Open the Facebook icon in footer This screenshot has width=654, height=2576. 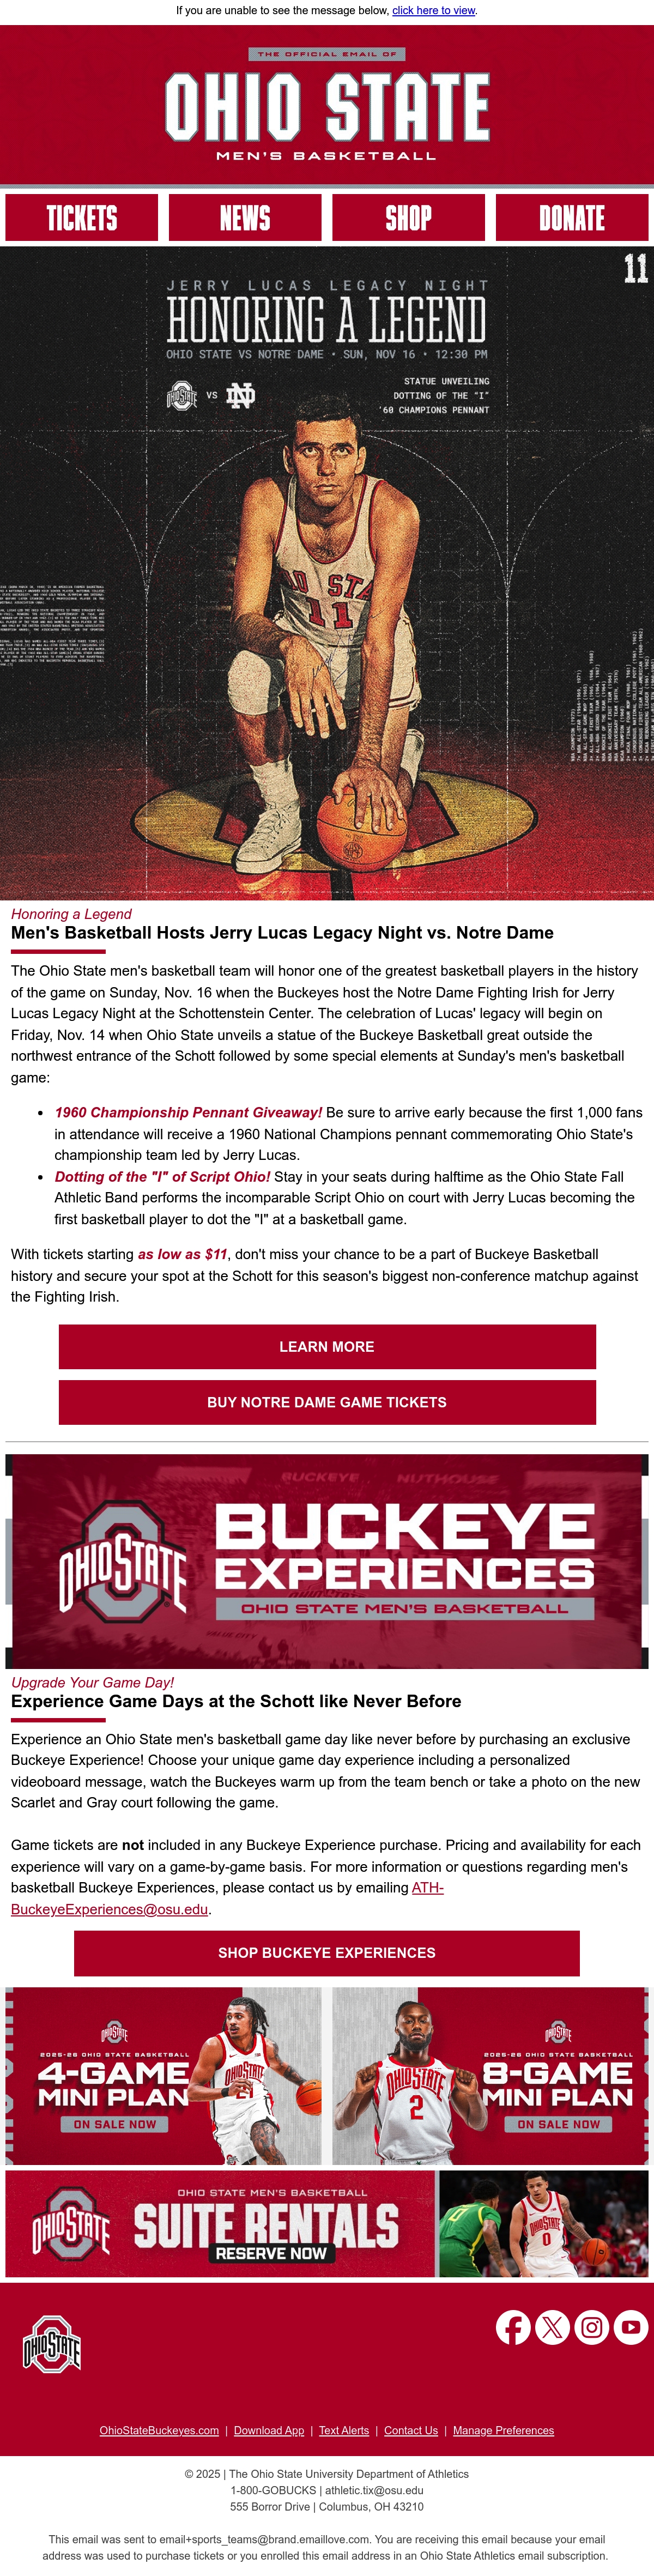coord(513,2327)
